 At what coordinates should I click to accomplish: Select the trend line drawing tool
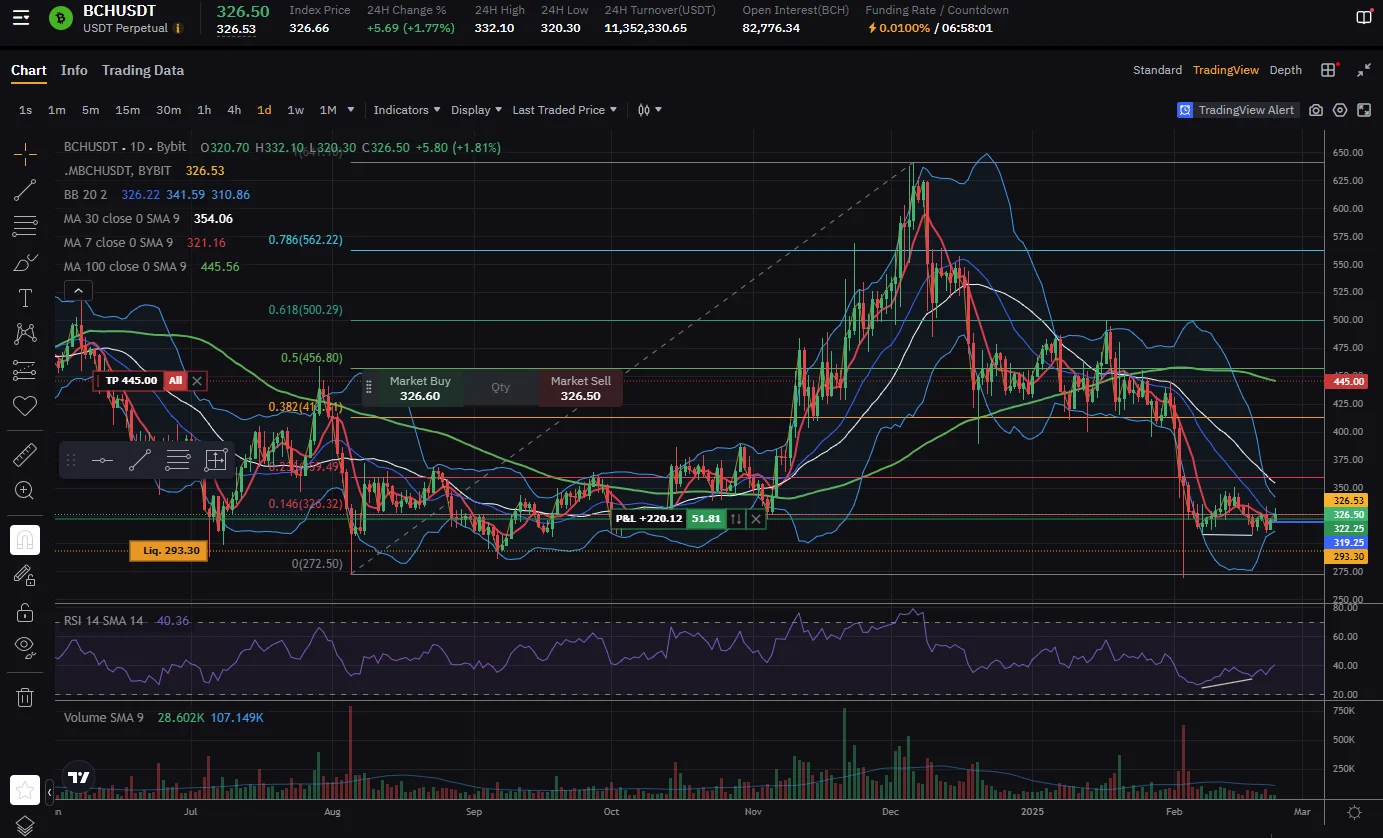25,190
